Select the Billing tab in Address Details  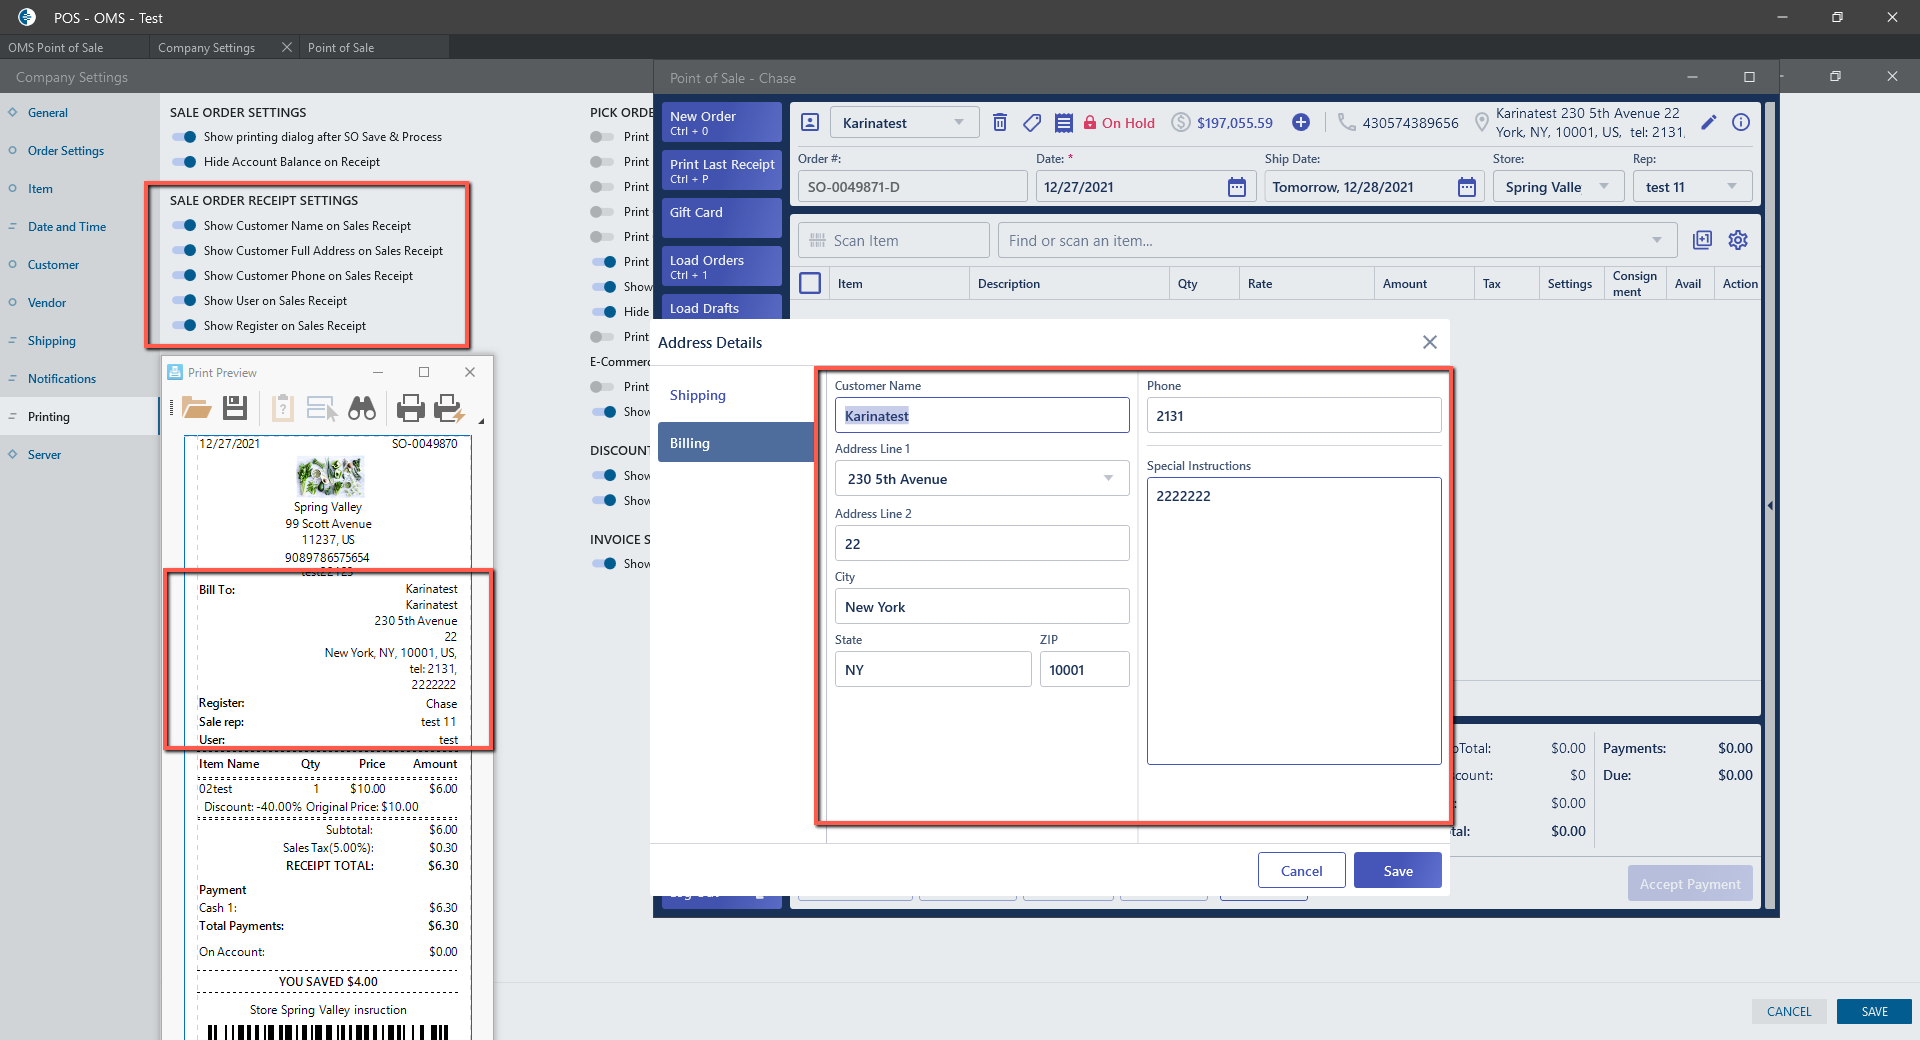(x=736, y=443)
